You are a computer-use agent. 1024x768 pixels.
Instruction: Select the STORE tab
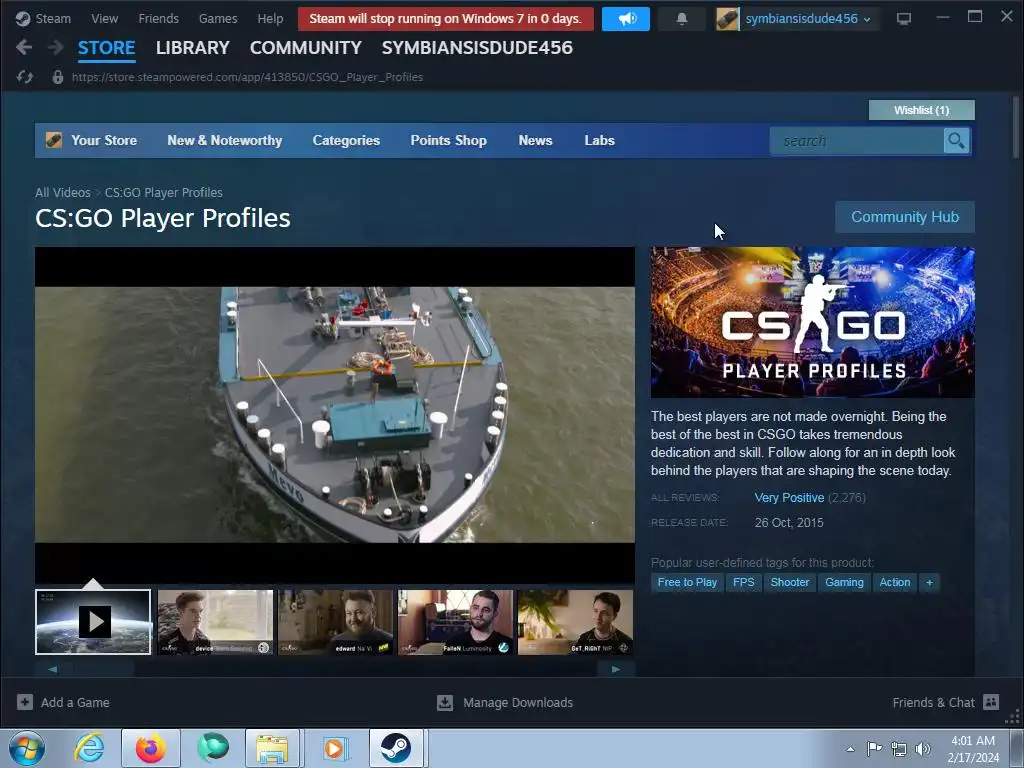[106, 48]
